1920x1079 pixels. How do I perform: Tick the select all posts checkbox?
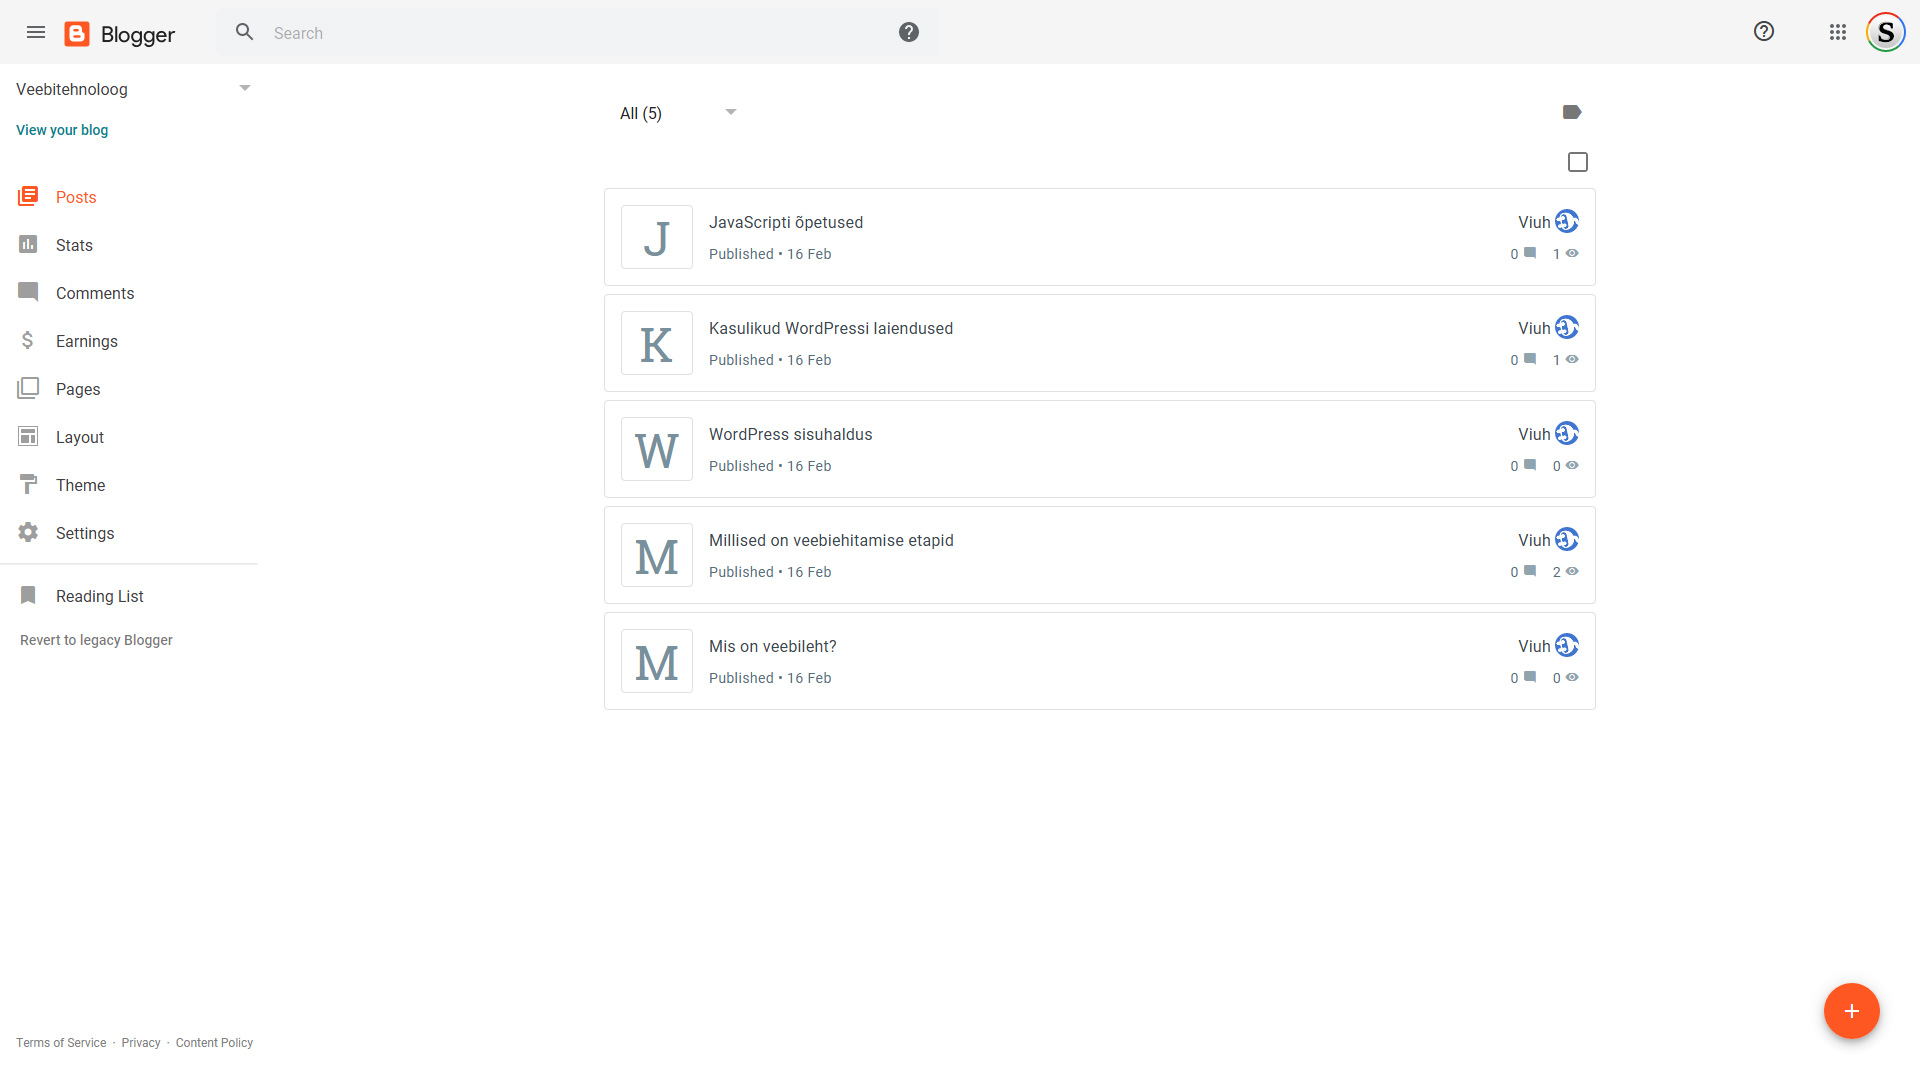(1578, 162)
